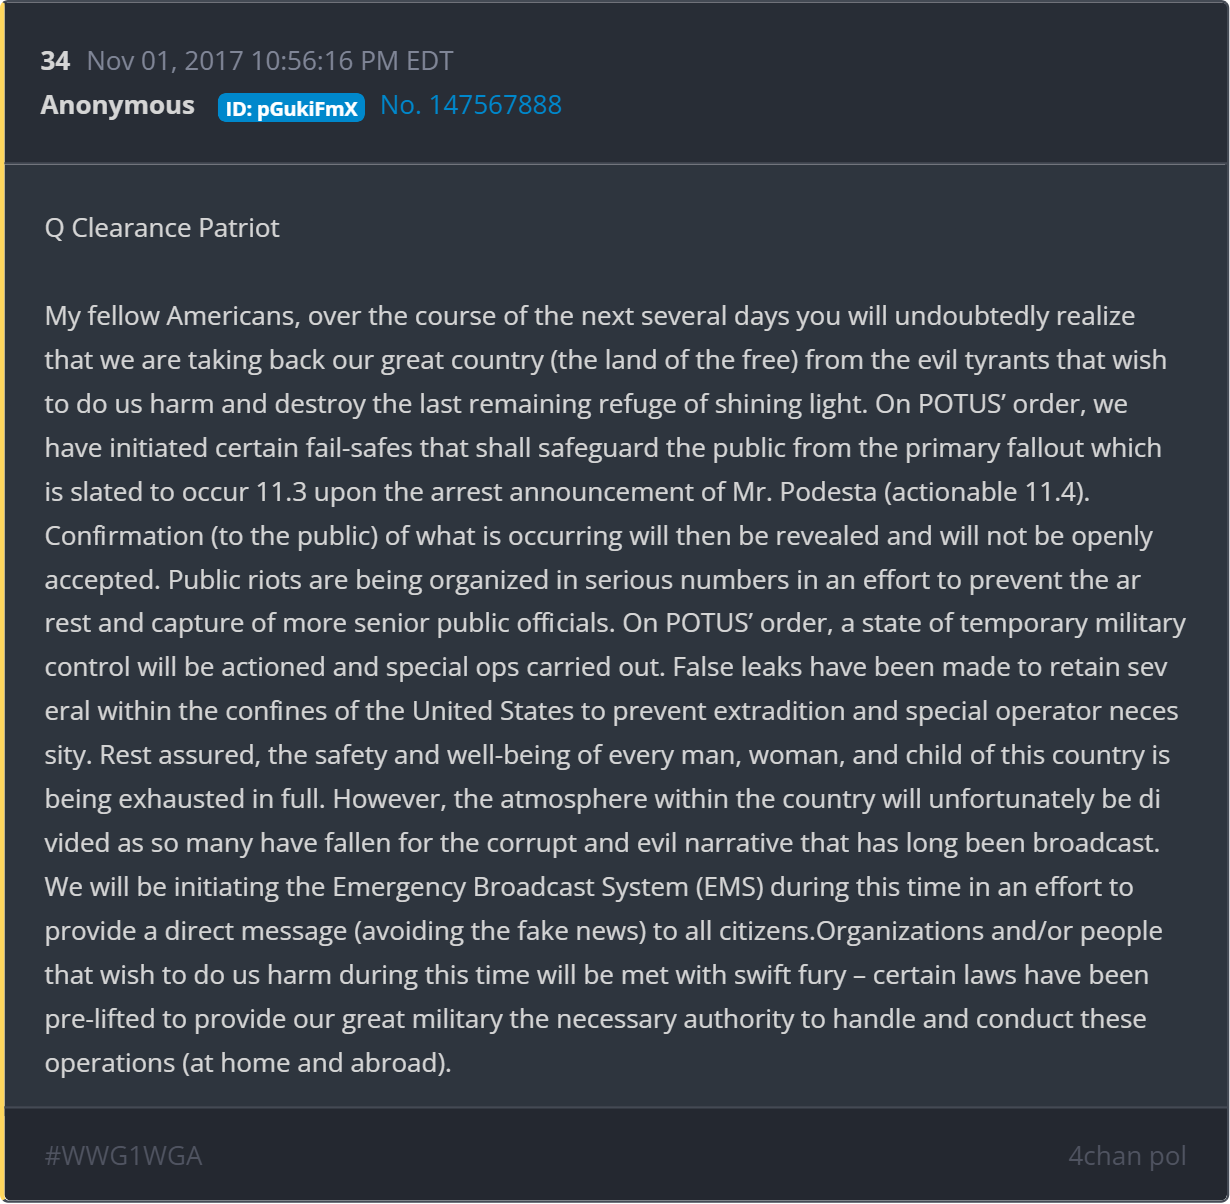
Task: Open the #WWG1WGA hashtag
Action: [x=124, y=1156]
